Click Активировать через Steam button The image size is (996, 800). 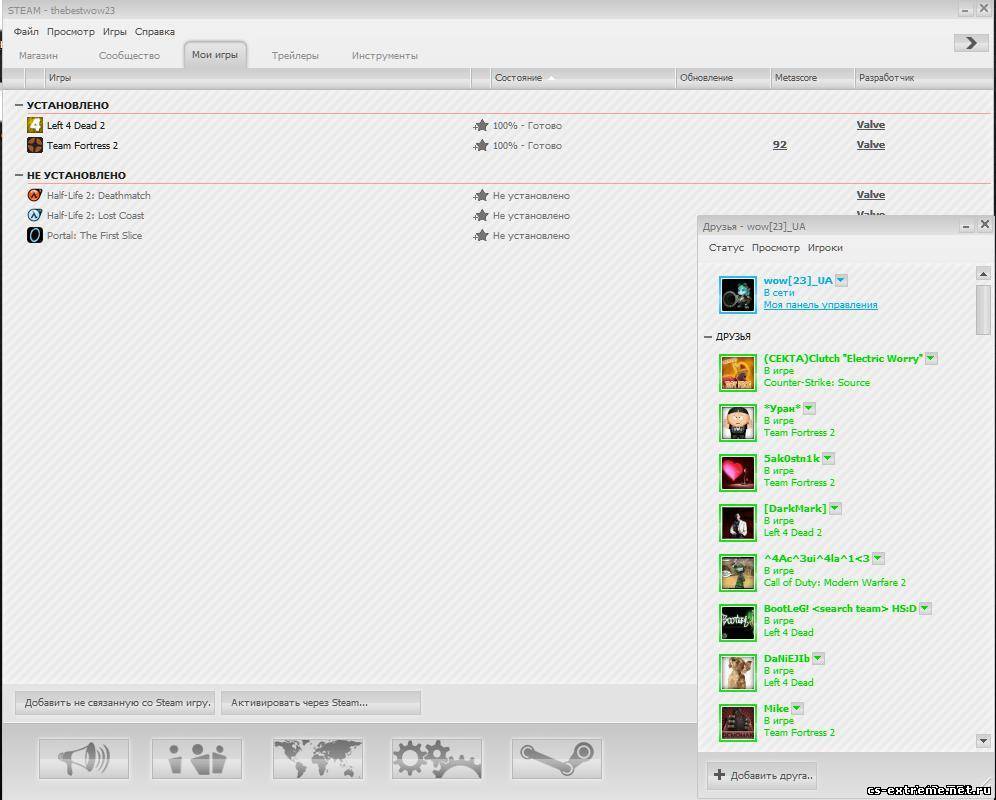(321, 703)
